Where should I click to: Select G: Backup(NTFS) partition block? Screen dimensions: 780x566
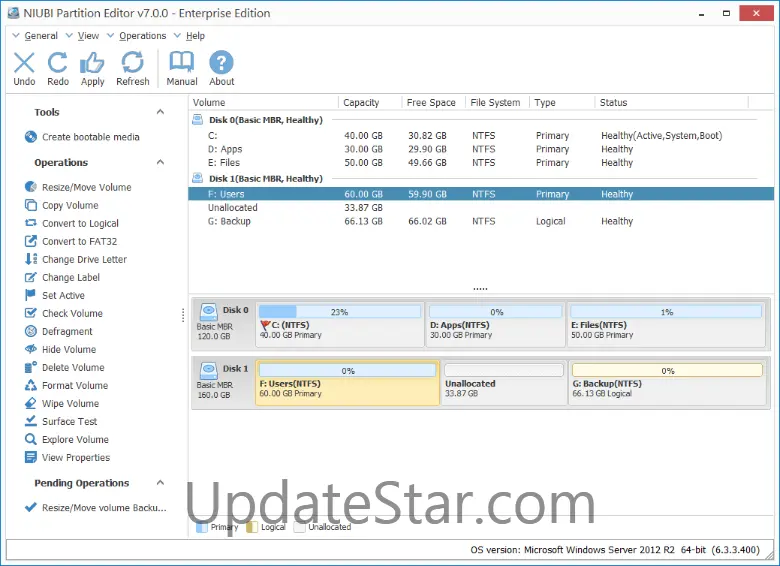pyautogui.click(x=667, y=383)
